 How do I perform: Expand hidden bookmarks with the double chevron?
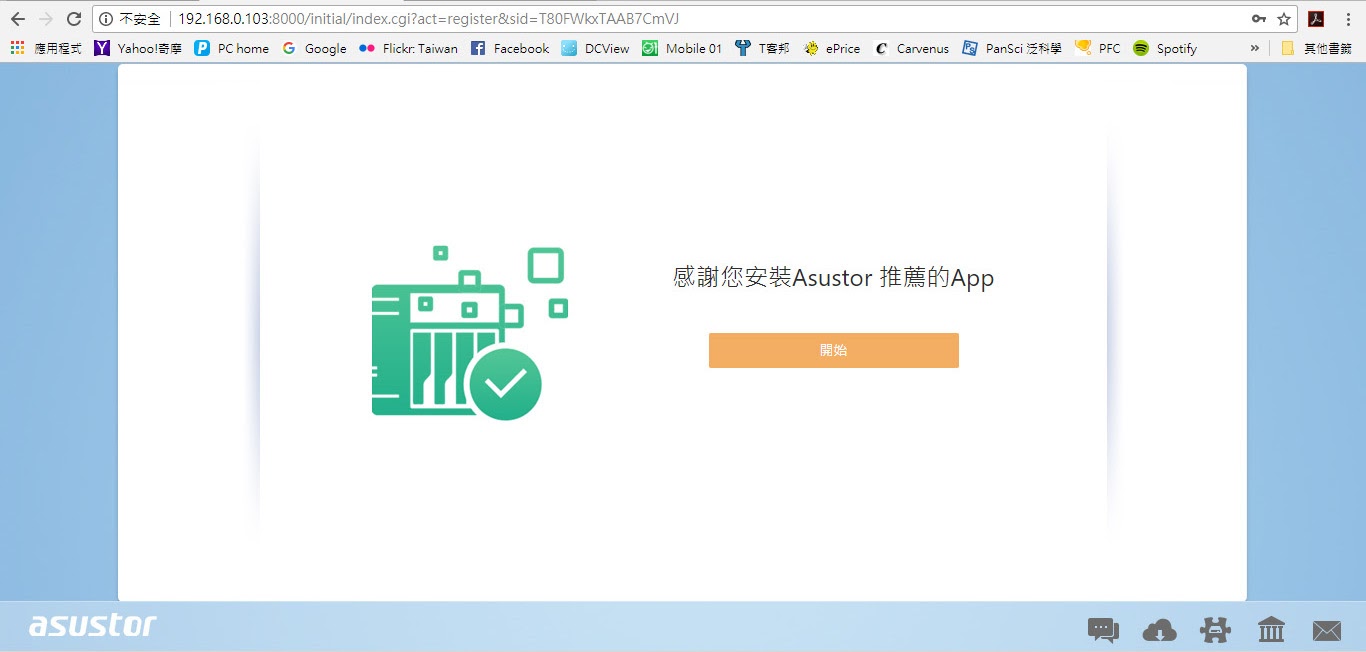pyautogui.click(x=1255, y=48)
